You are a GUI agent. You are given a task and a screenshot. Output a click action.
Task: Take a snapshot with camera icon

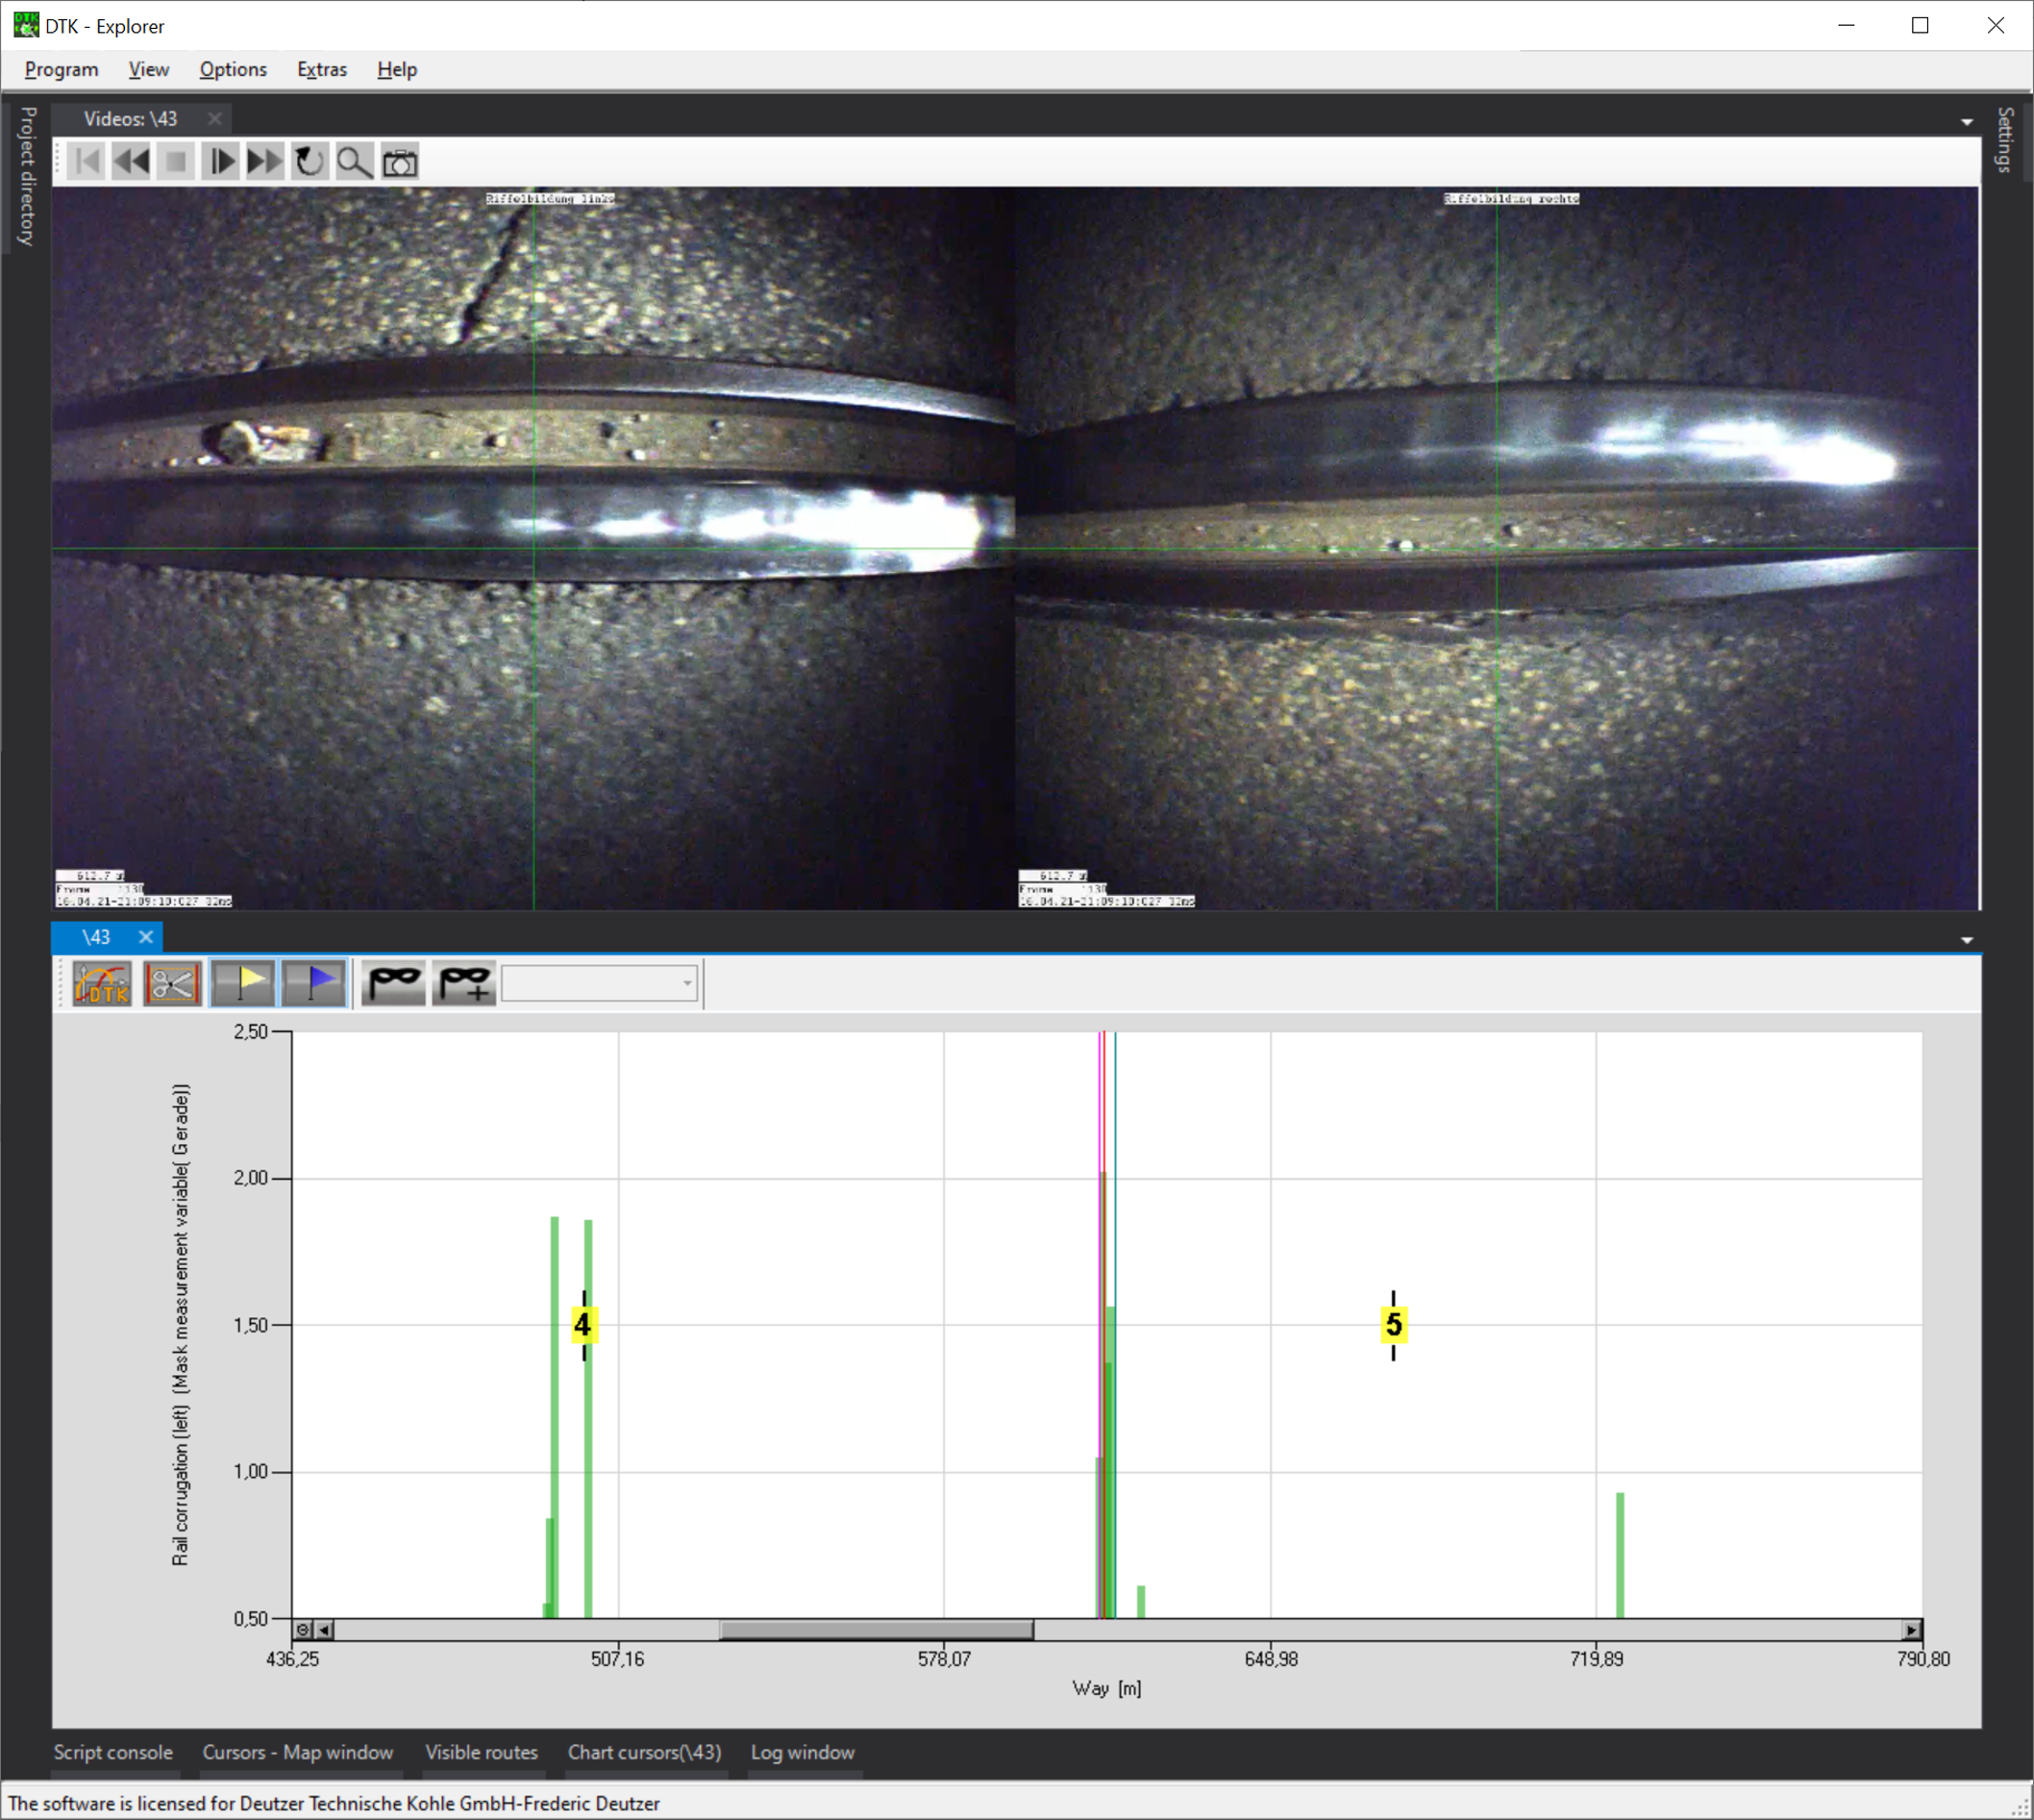click(x=400, y=162)
